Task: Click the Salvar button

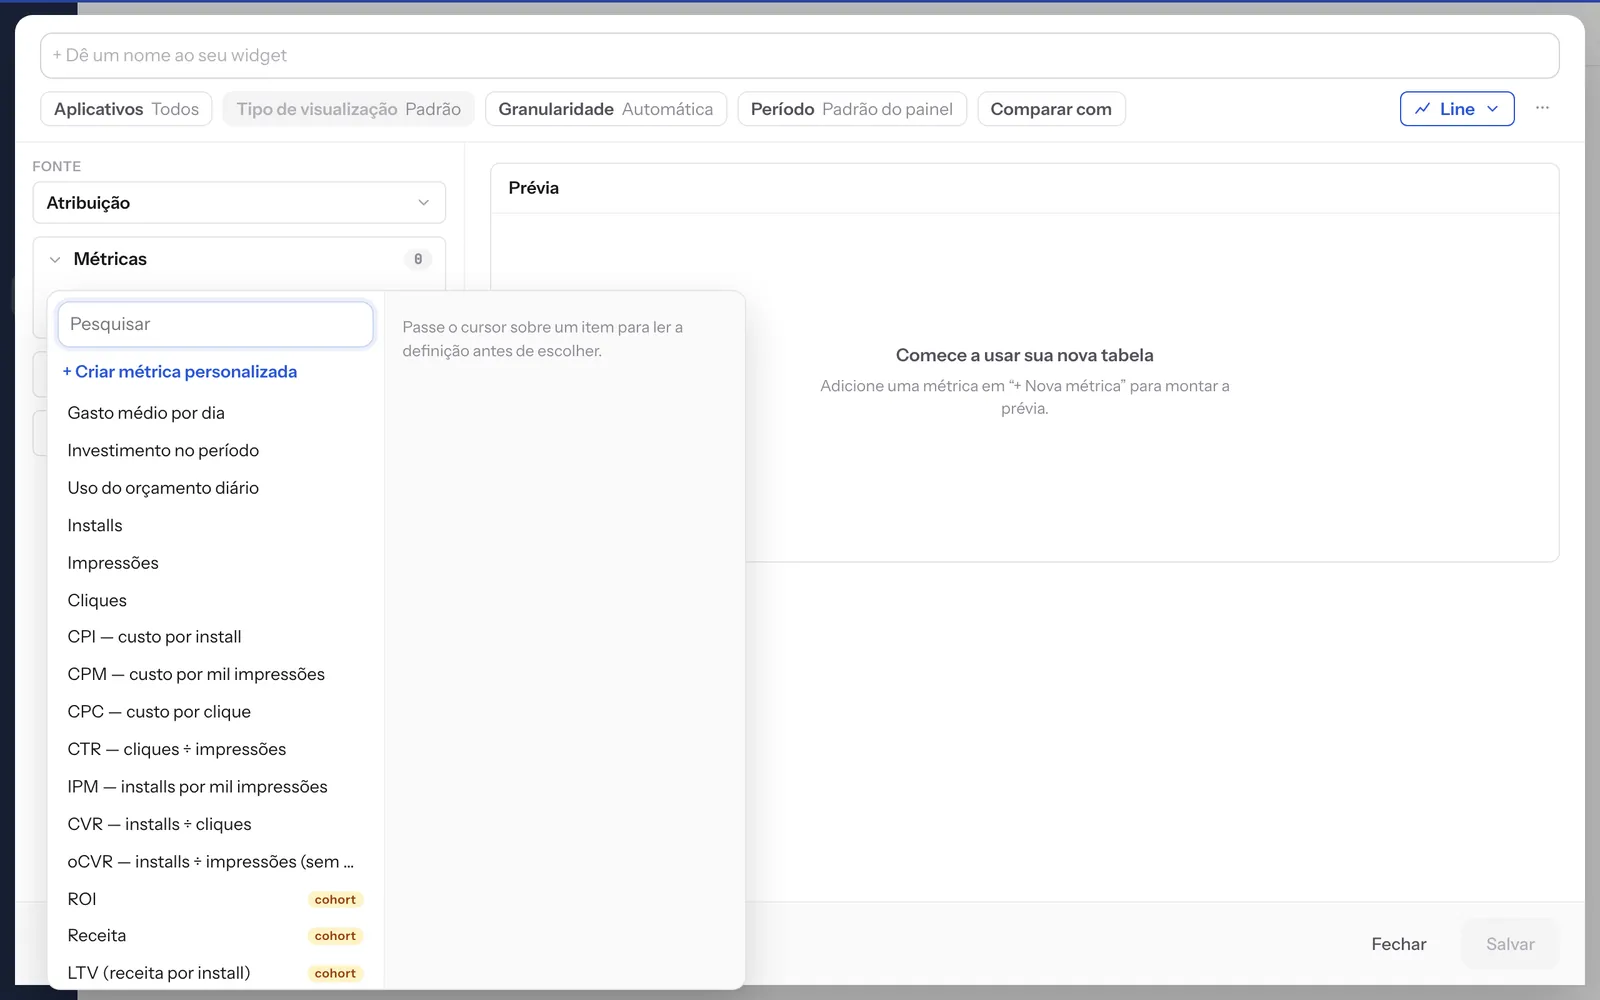Action: 1510,944
